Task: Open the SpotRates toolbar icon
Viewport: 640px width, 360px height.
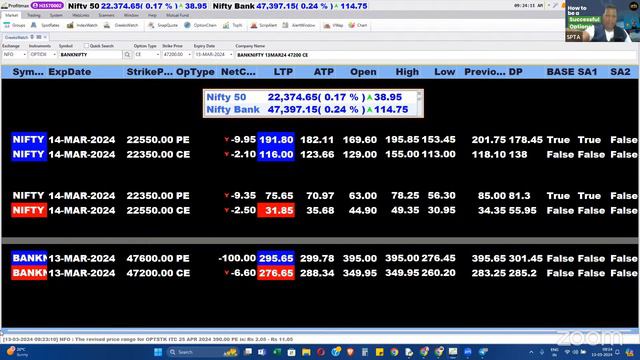Action: (45, 25)
